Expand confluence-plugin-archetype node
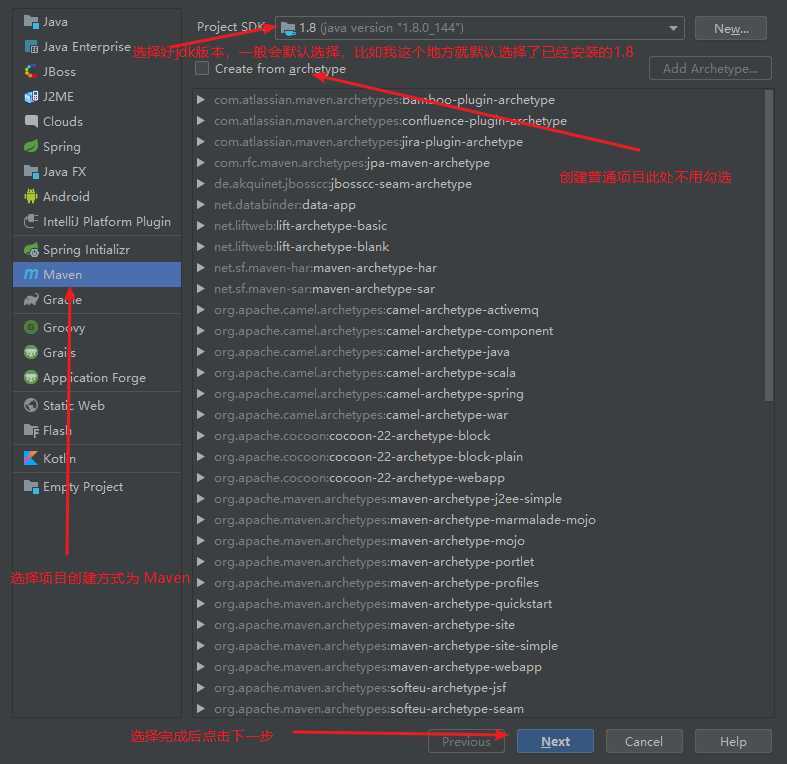787x764 pixels. tap(201, 120)
